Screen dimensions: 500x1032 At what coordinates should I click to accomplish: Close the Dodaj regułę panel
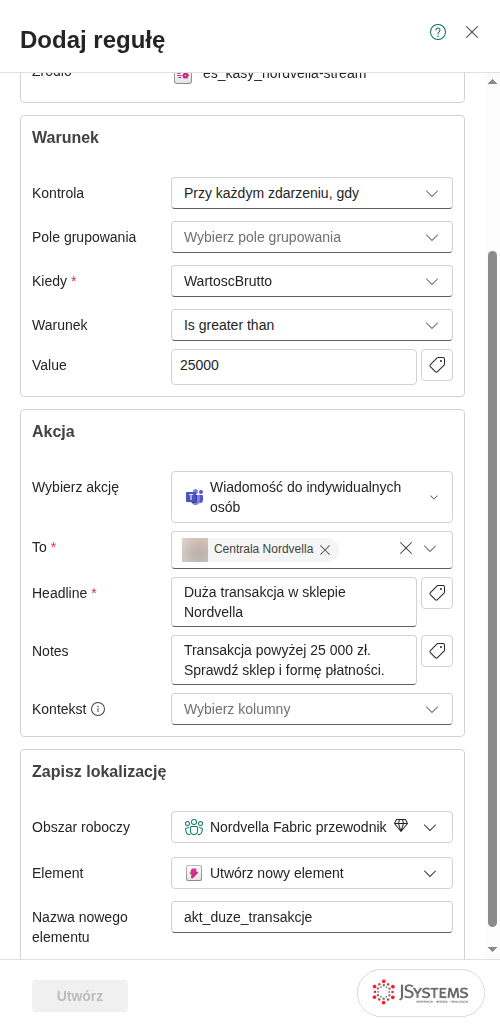pyautogui.click(x=472, y=32)
